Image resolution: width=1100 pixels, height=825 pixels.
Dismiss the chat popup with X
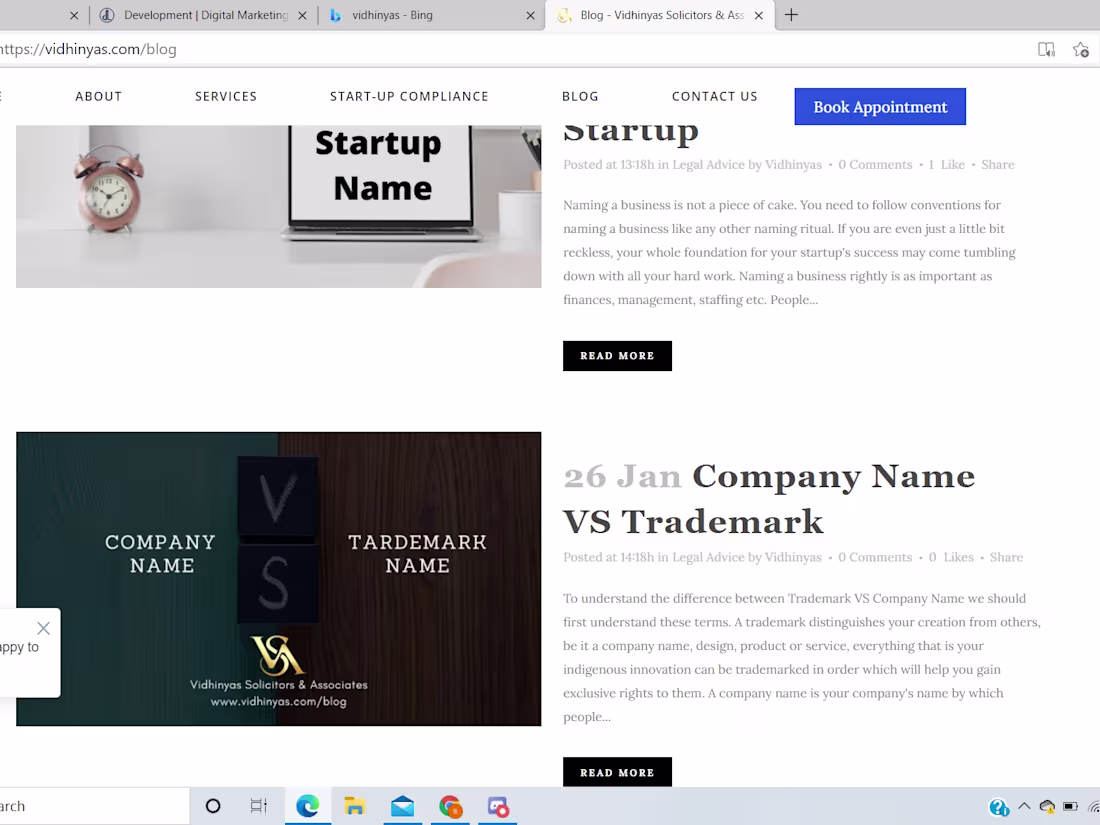coord(43,628)
